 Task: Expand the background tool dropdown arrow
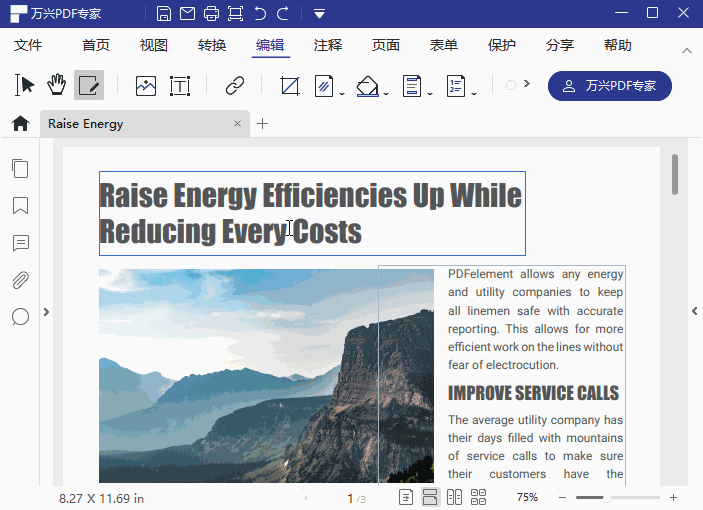386,94
